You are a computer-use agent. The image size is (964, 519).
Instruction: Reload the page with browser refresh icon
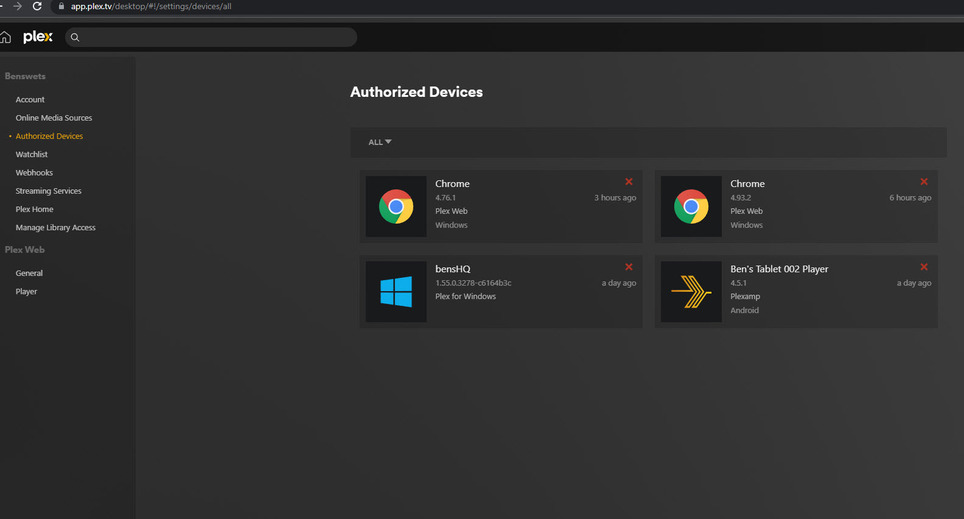37,6
